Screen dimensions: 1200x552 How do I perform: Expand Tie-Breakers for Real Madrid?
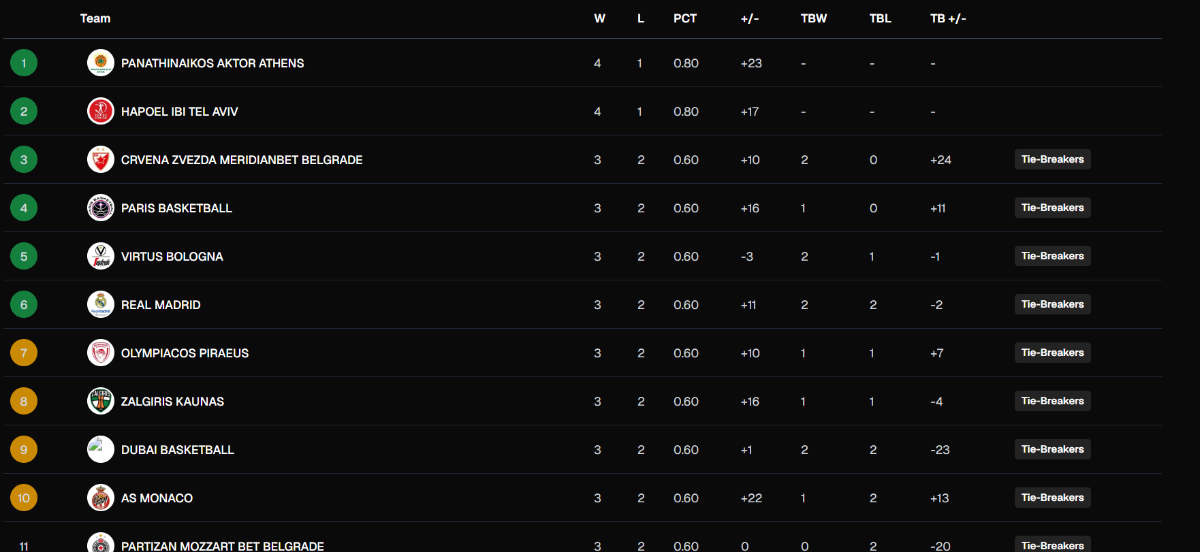point(1052,305)
